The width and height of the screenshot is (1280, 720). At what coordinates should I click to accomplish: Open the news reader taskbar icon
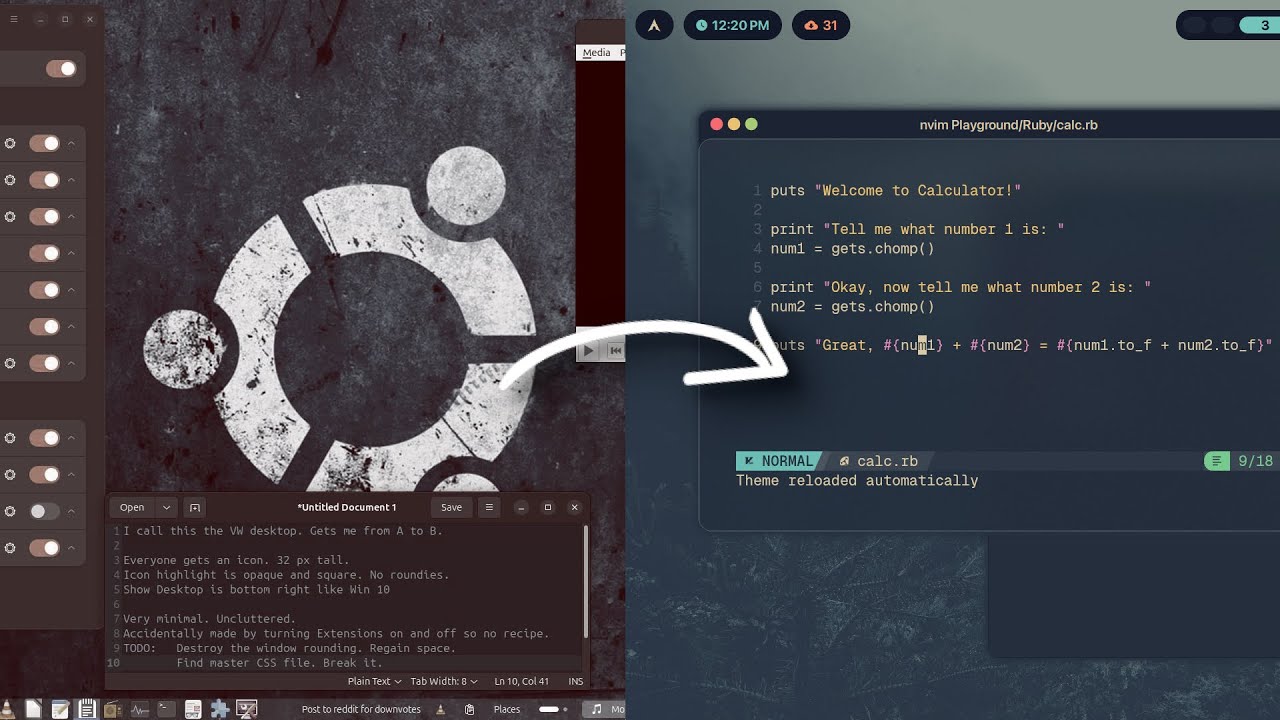click(x=193, y=709)
